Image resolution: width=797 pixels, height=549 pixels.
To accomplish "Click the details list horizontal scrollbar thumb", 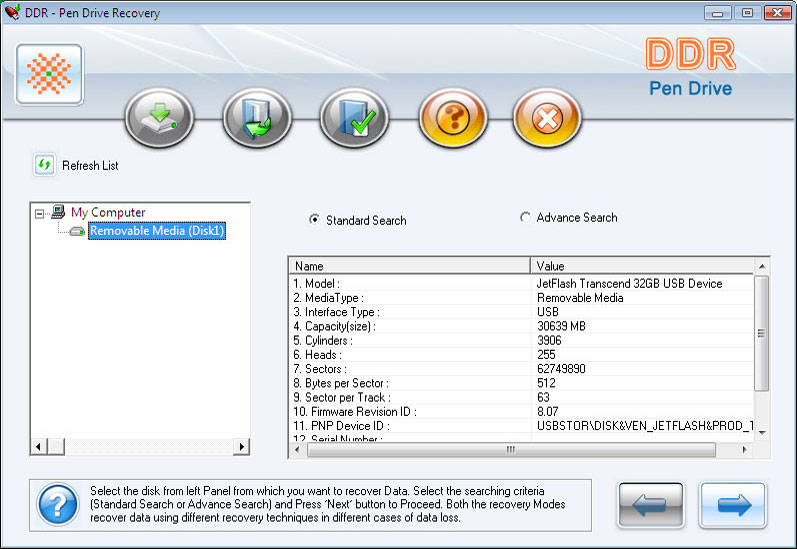I will pos(511,450).
